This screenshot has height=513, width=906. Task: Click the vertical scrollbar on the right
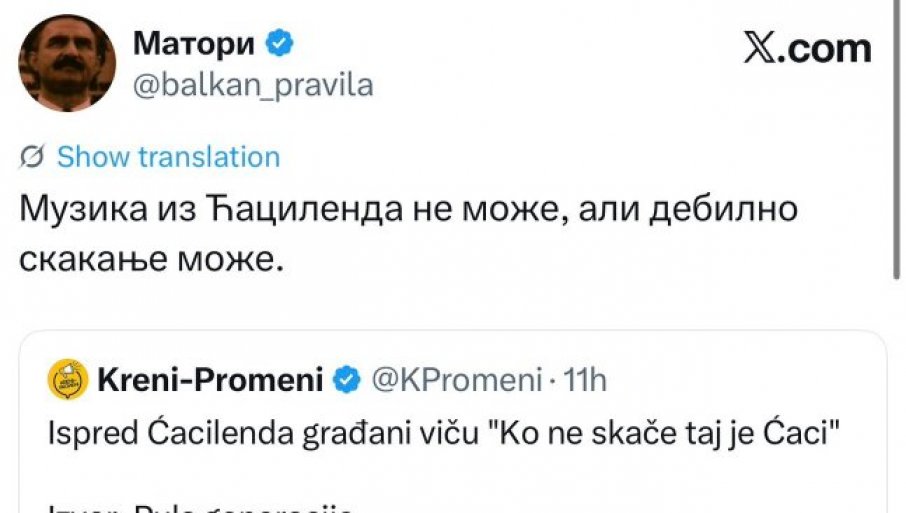point(894,140)
